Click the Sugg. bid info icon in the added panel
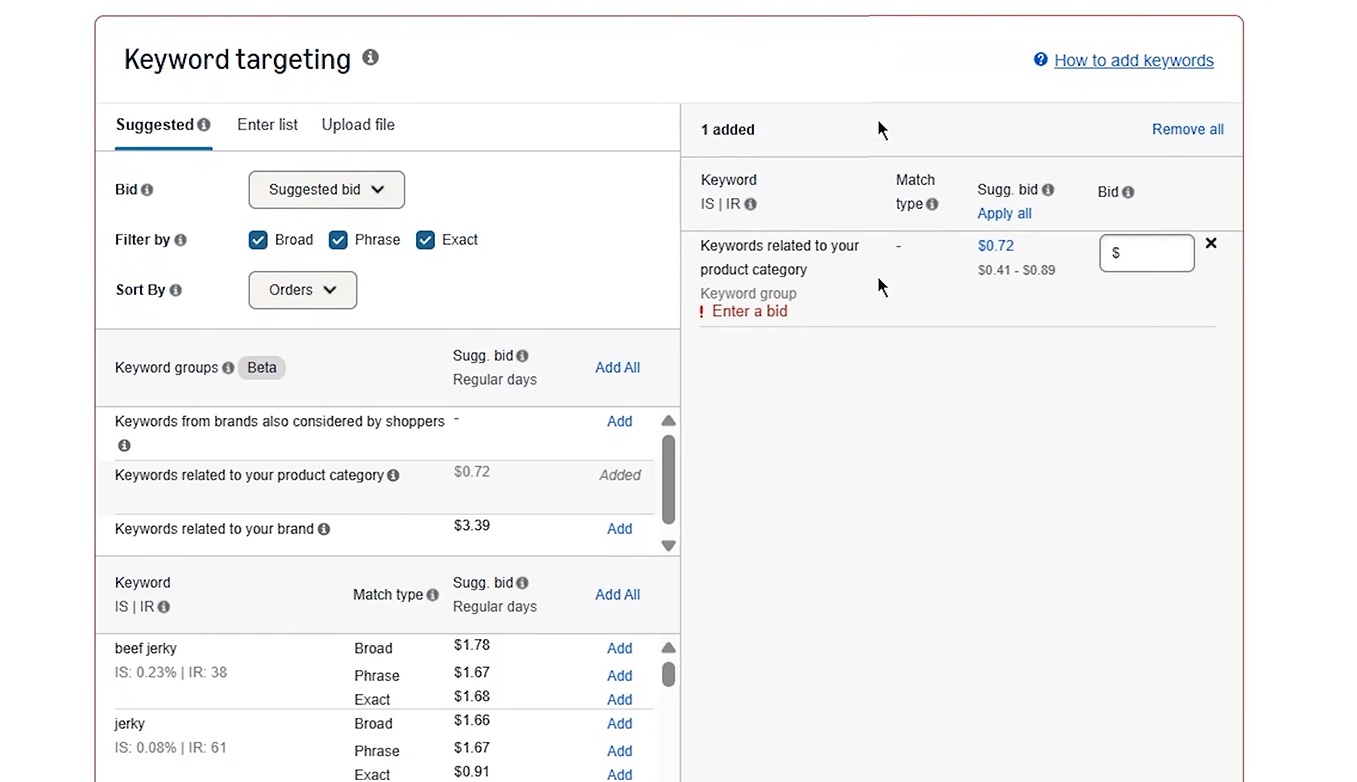This screenshot has height=782, width=1357. pyautogui.click(x=1048, y=190)
